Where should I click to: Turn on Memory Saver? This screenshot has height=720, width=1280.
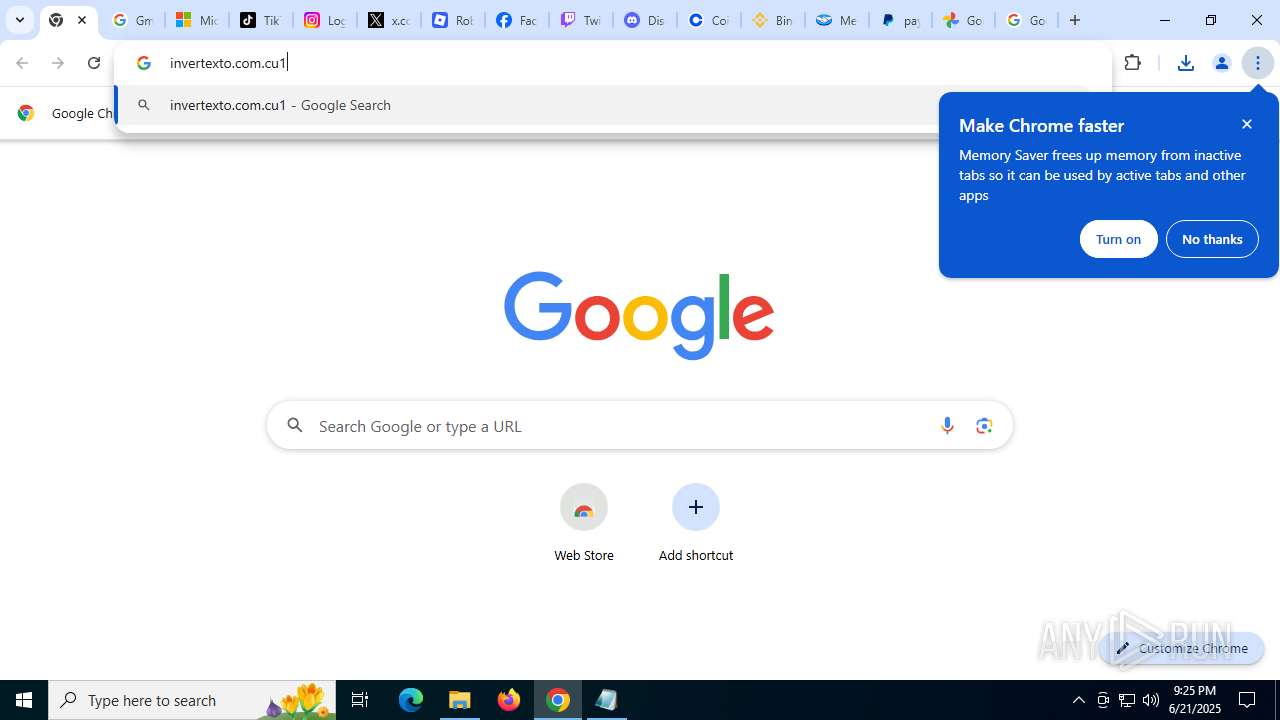pyautogui.click(x=1118, y=239)
